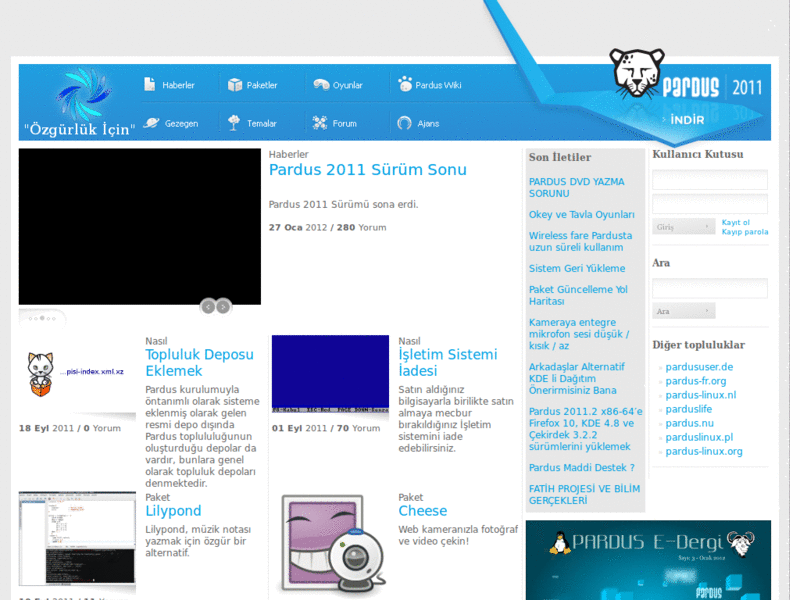Click the username field in Kullanıcı Kutusu

coord(710,180)
